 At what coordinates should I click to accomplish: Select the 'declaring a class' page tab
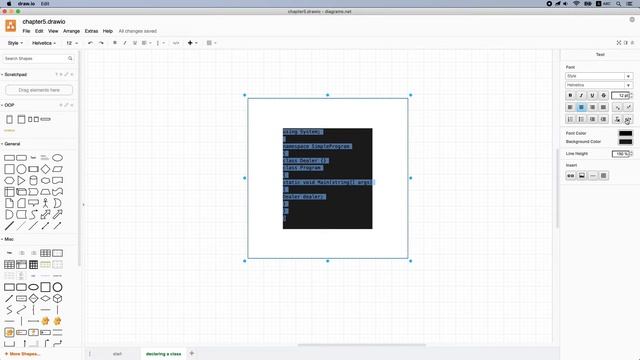tap(163, 354)
